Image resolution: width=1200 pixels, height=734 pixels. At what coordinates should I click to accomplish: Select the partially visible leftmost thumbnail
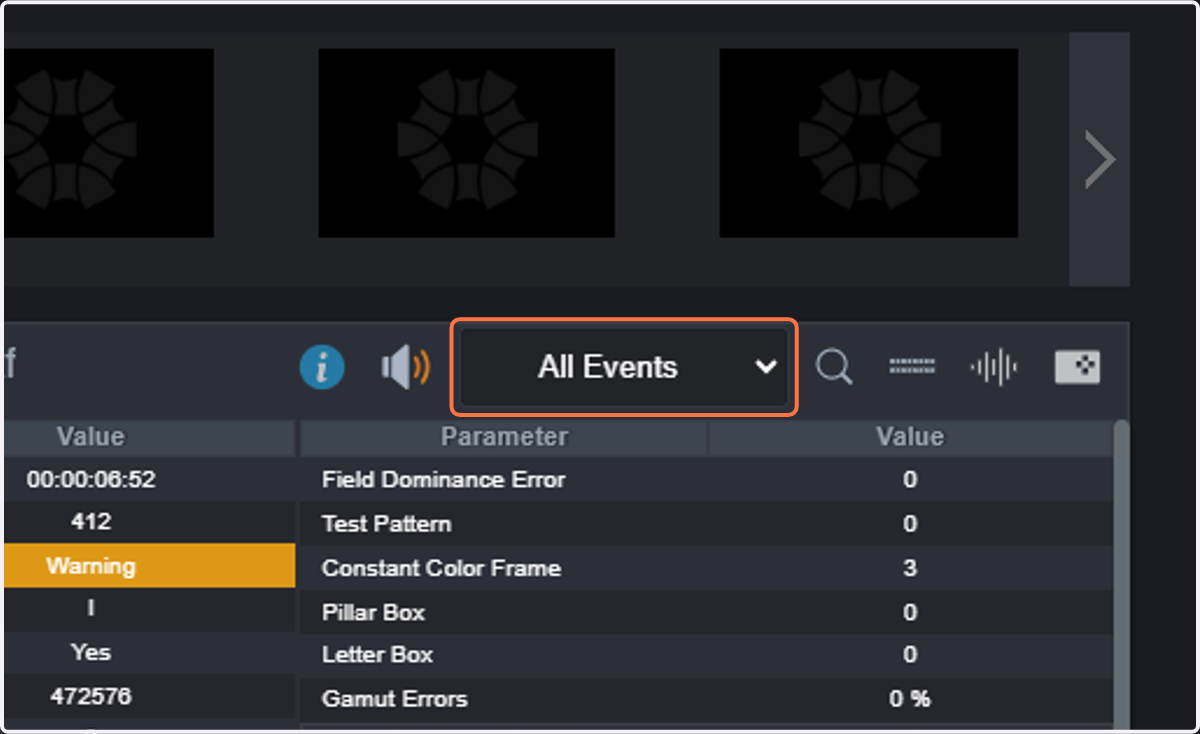click(x=108, y=143)
